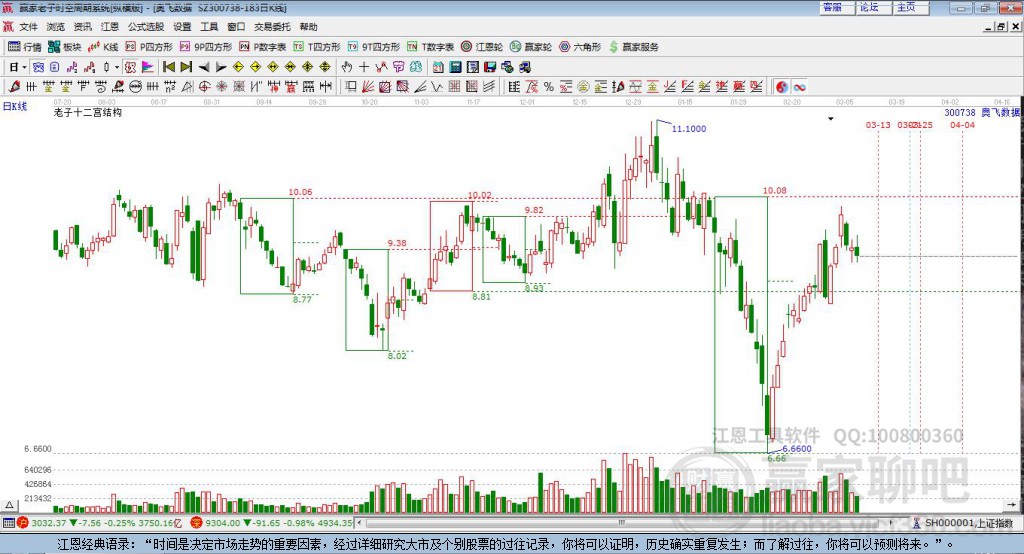
Task: Expand the 日 period dropdown arrow
Action: pyautogui.click(x=24, y=67)
